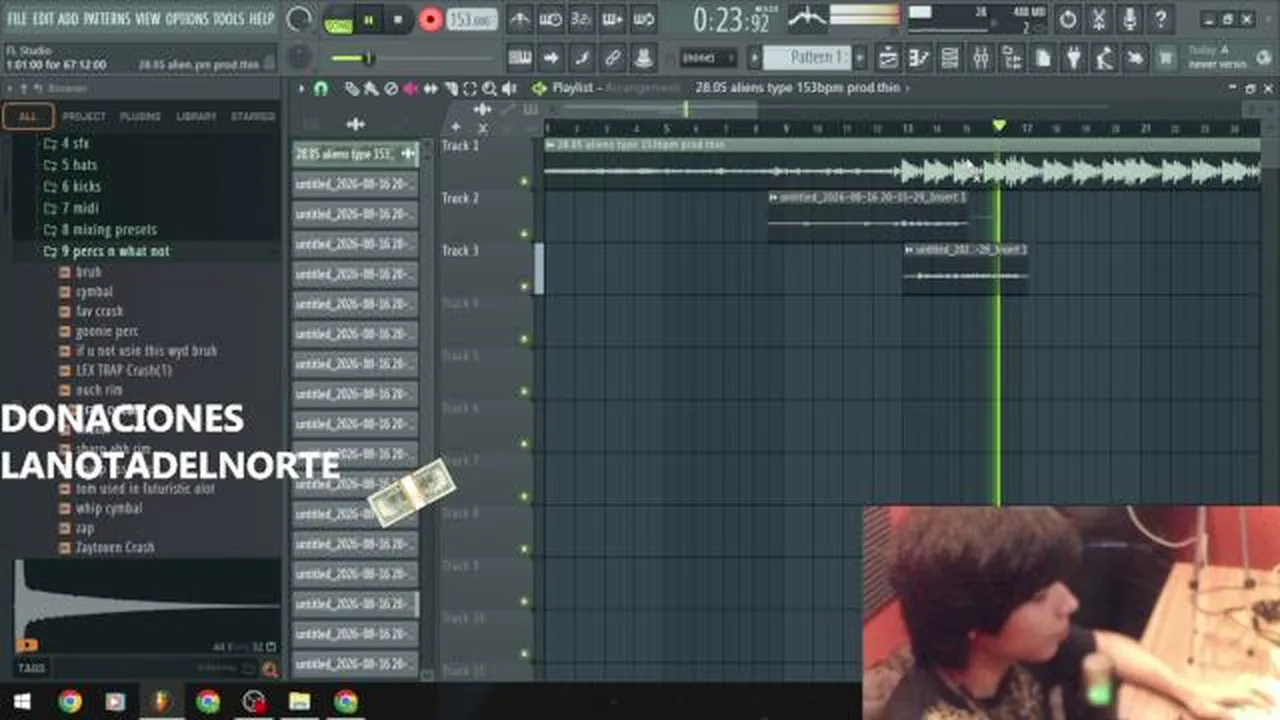Stop playback with the stop button
This screenshot has width=1280, height=720.
click(x=398, y=19)
